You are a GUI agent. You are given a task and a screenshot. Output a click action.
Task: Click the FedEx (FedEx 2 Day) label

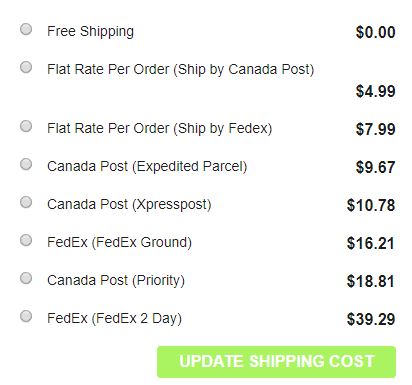(x=114, y=318)
